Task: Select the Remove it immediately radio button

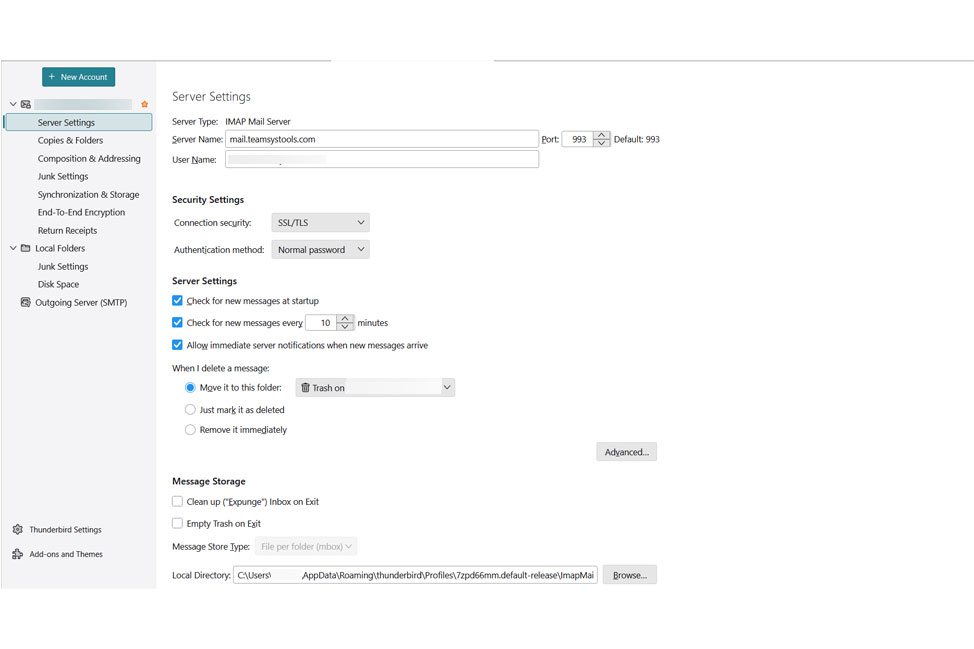Action: 190,429
